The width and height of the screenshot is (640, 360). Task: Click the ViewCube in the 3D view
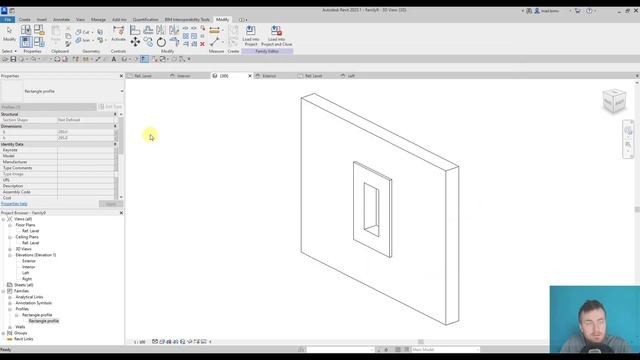[614, 101]
